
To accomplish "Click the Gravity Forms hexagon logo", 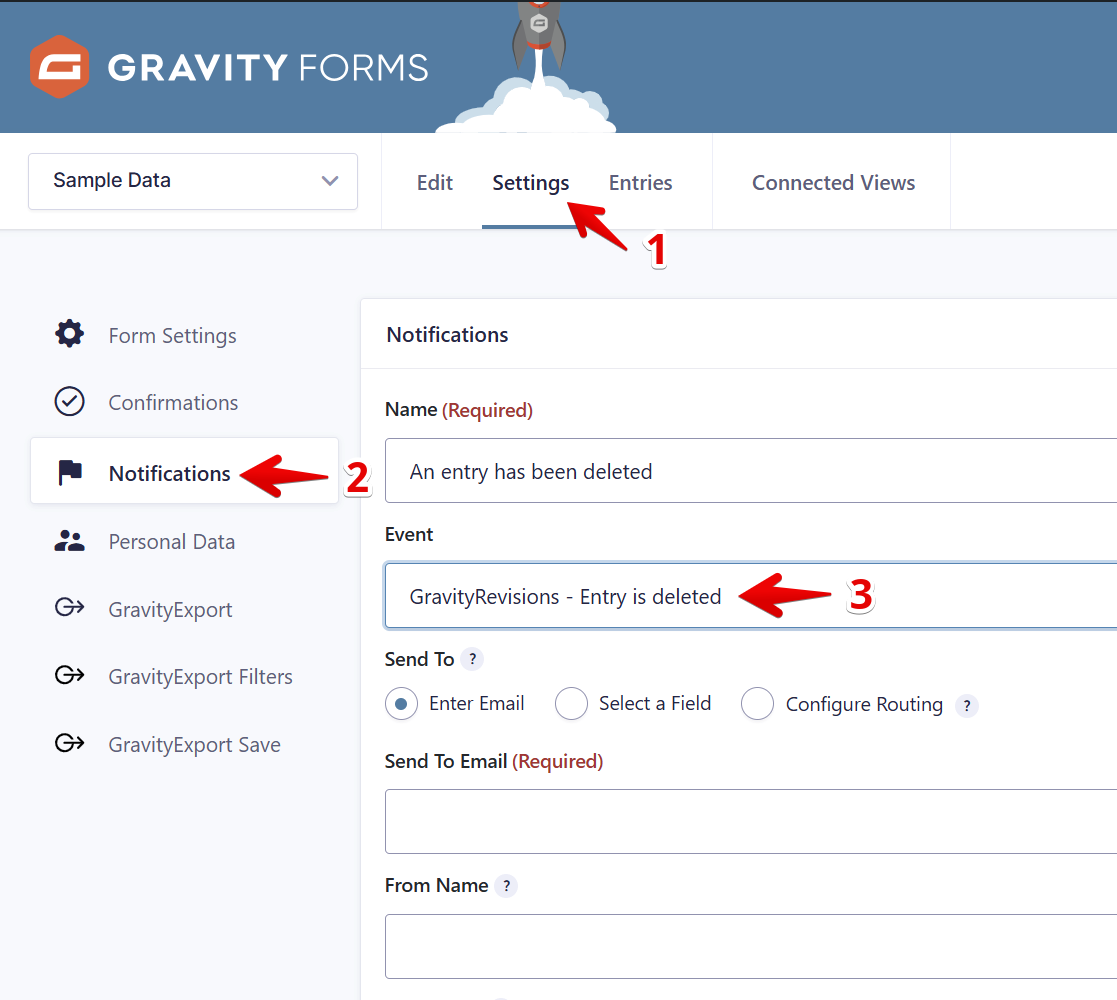I will pos(59,67).
